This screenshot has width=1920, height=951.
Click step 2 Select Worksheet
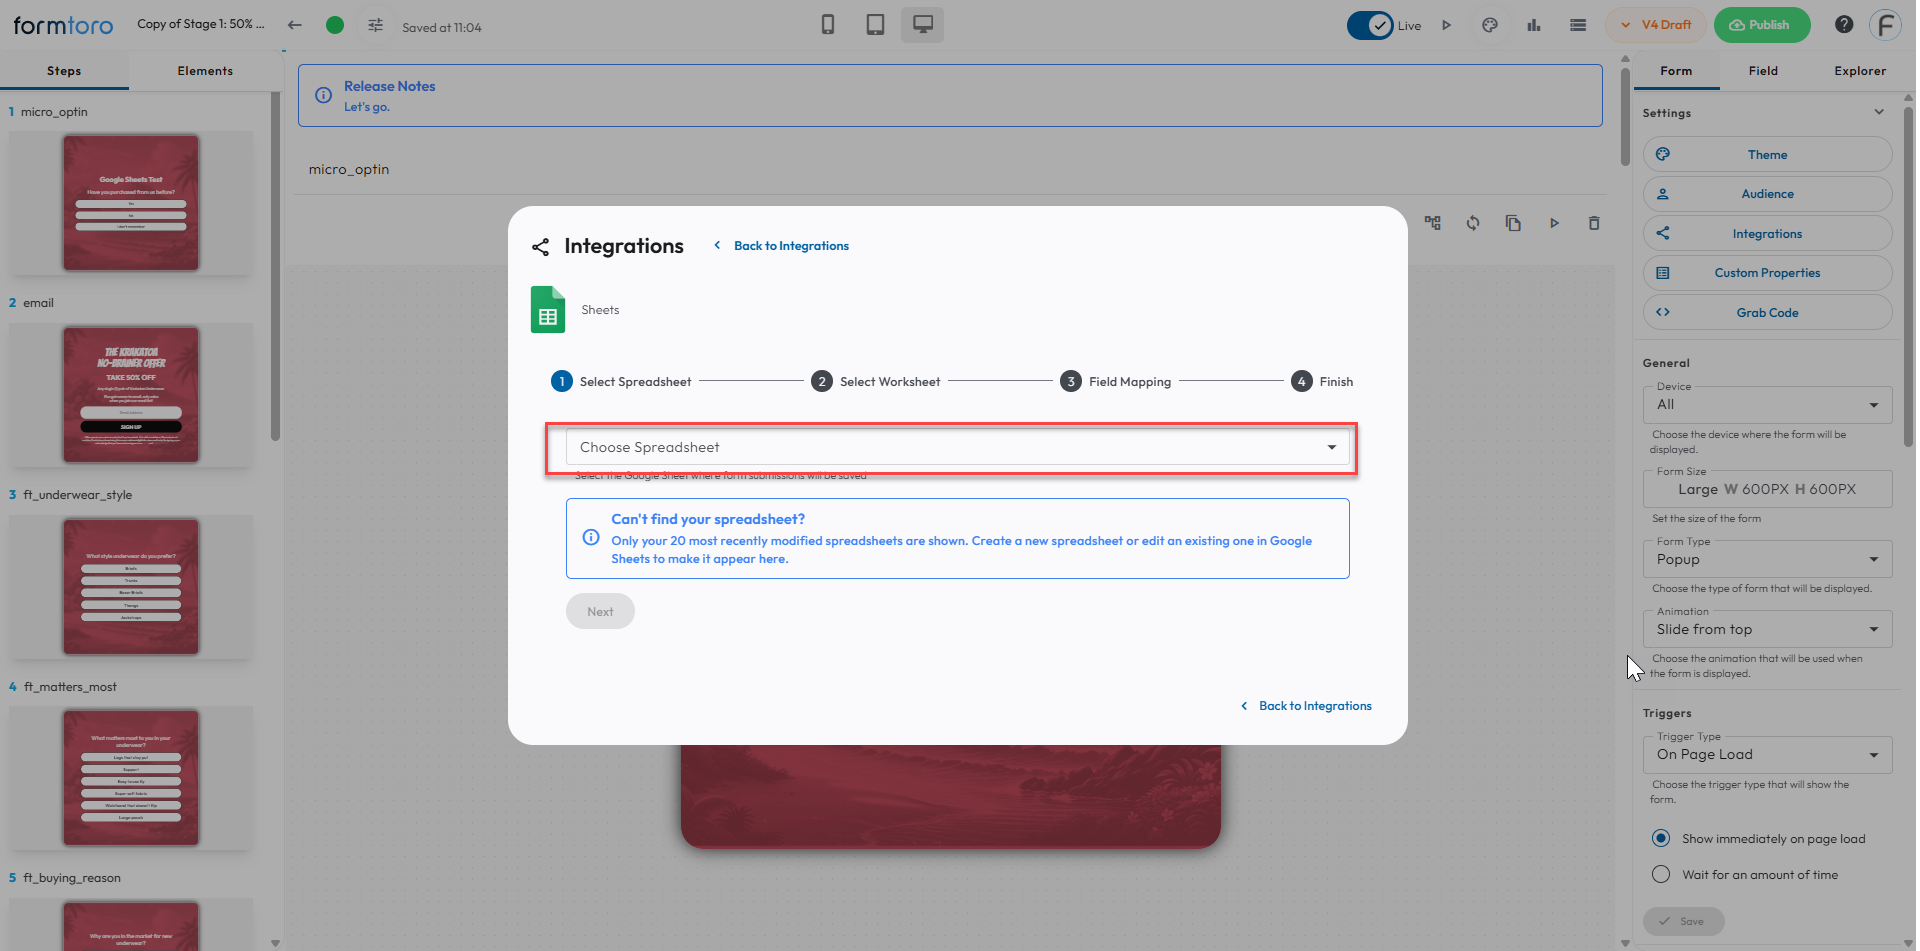click(x=875, y=381)
